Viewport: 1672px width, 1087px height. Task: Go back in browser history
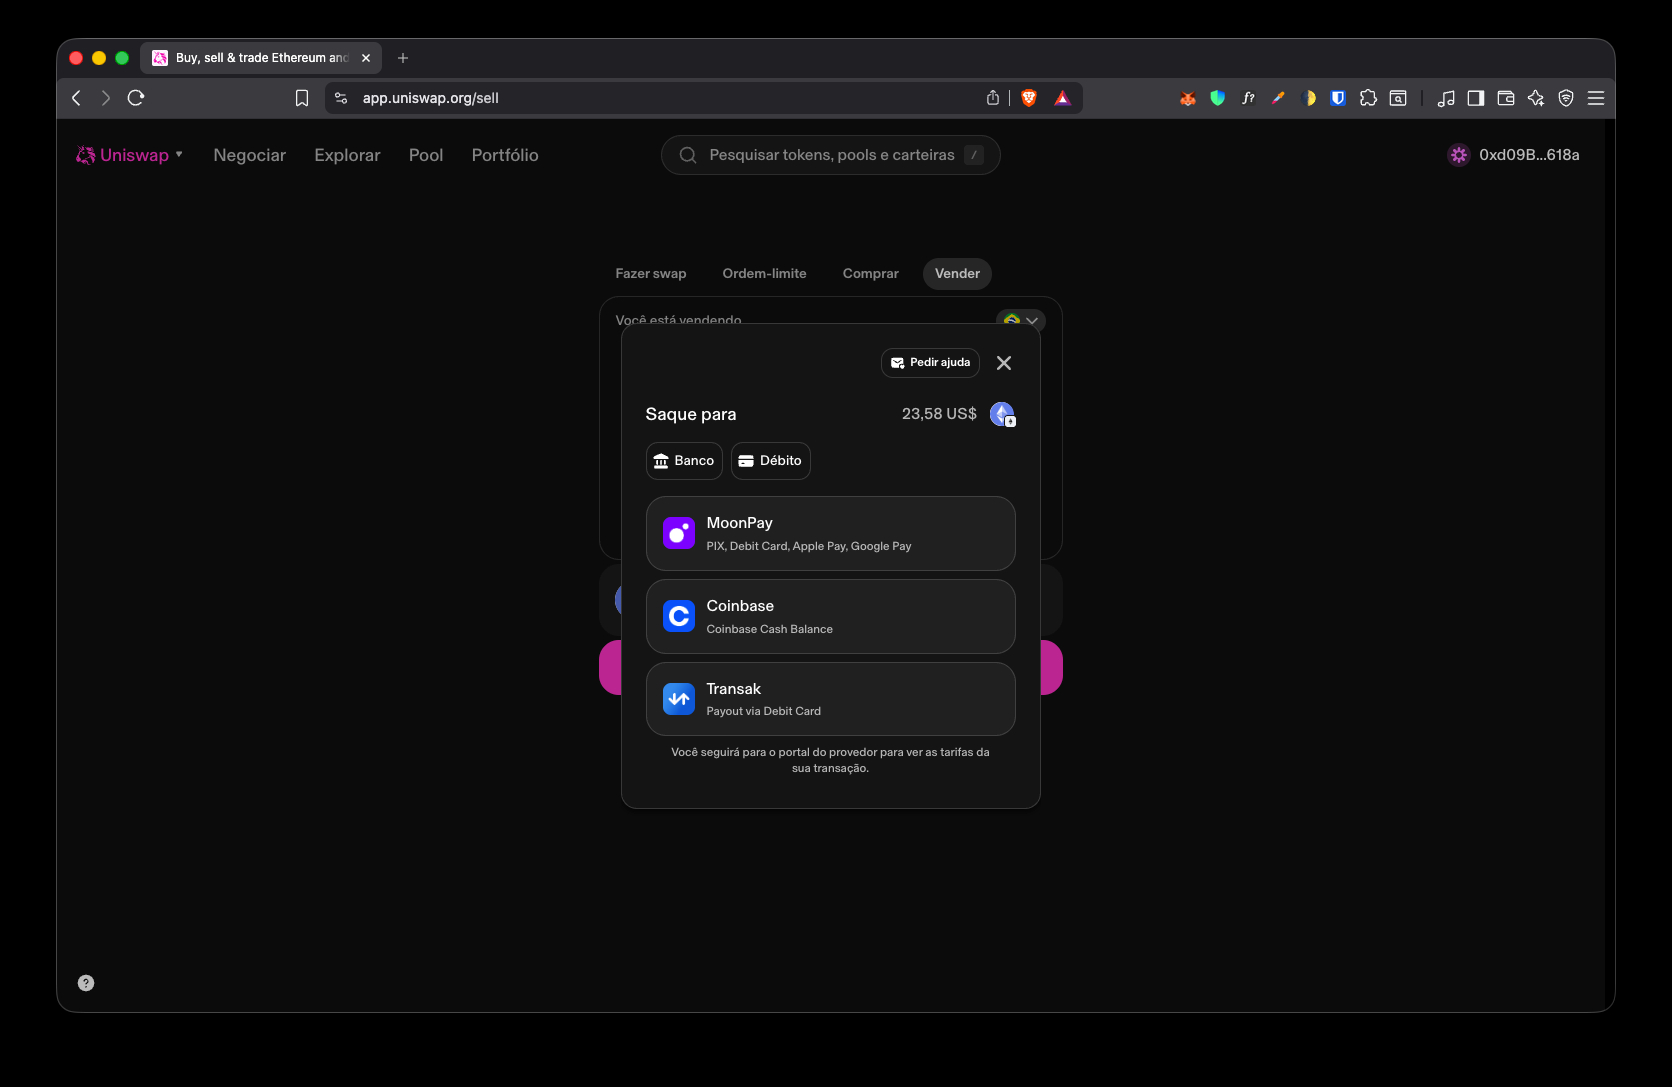[76, 98]
